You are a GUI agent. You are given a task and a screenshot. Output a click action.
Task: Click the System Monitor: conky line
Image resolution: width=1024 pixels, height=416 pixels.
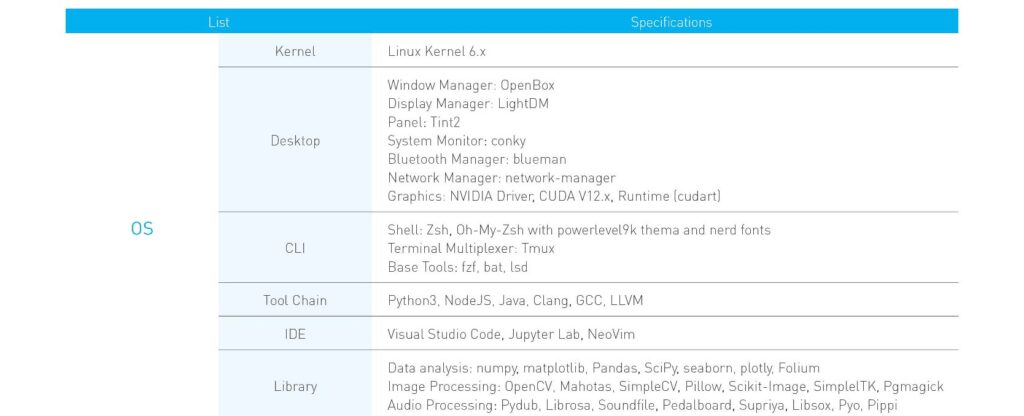click(x=456, y=140)
